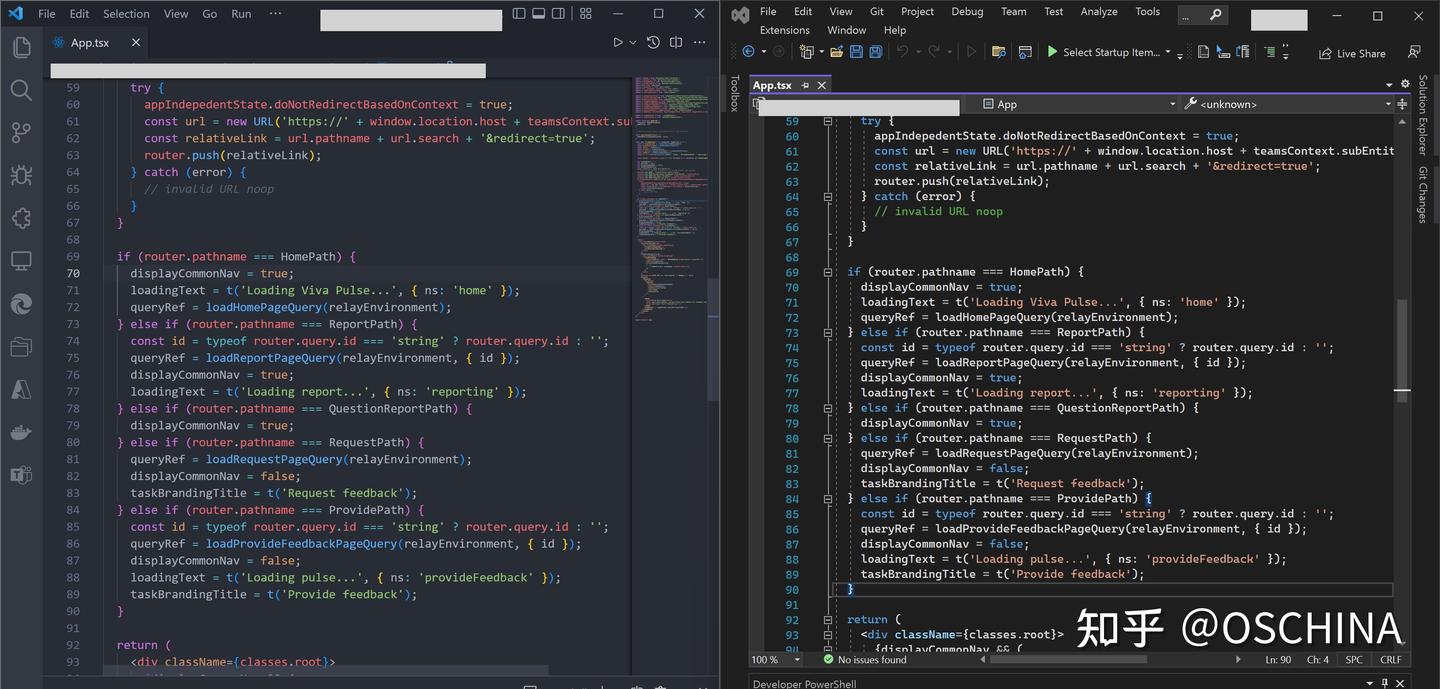Screen dimensions: 1440x689
Task: Toggle the bottom panel layout button
Action: pos(538,14)
